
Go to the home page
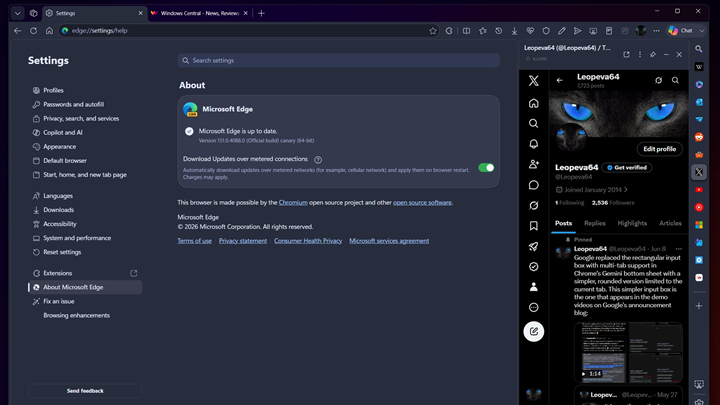click(49, 31)
